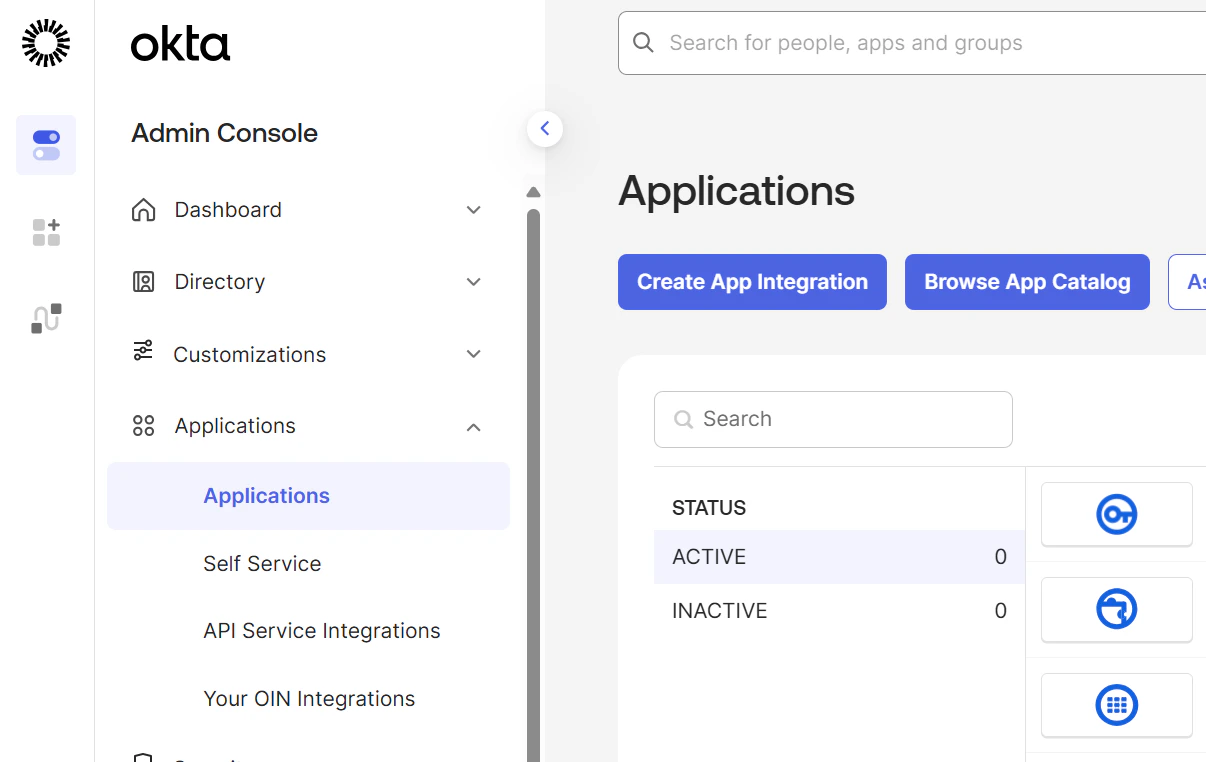Click the global search field for people and apps

pyautogui.click(x=900, y=42)
